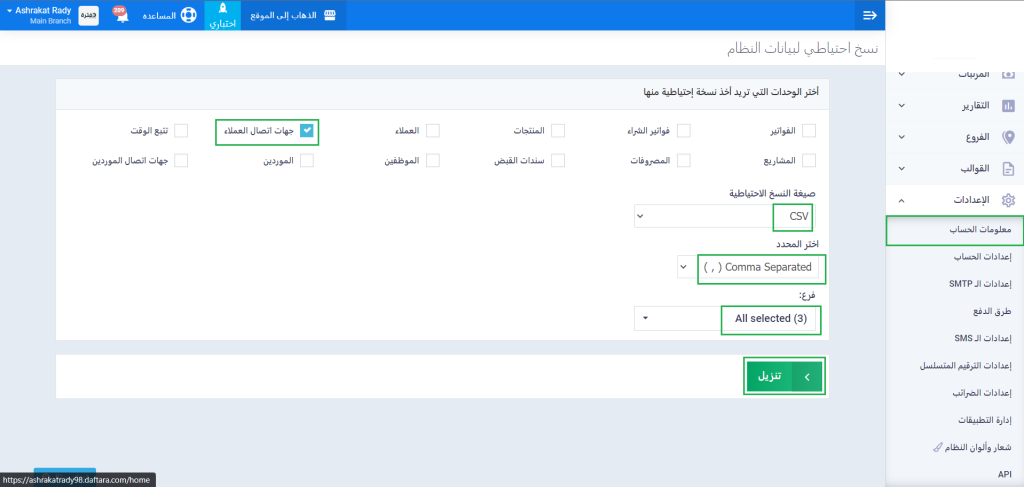Click the help lifebuoy icon
The width and height of the screenshot is (1024, 487).
[187, 16]
